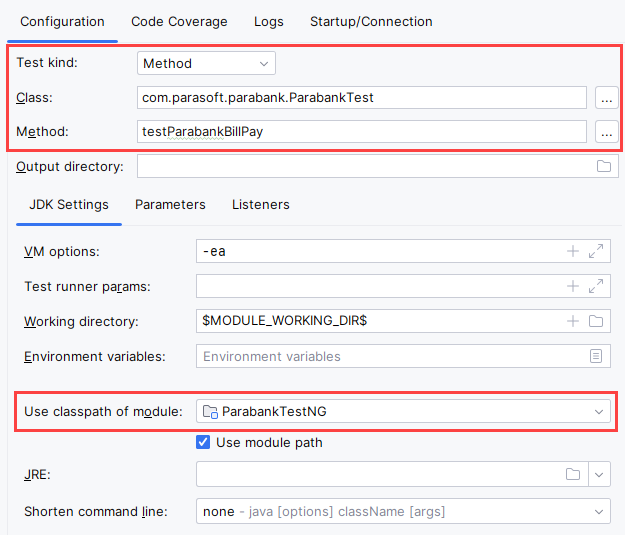Insert macro via VM options plus icon
The height and width of the screenshot is (535, 625).
pyautogui.click(x=573, y=251)
